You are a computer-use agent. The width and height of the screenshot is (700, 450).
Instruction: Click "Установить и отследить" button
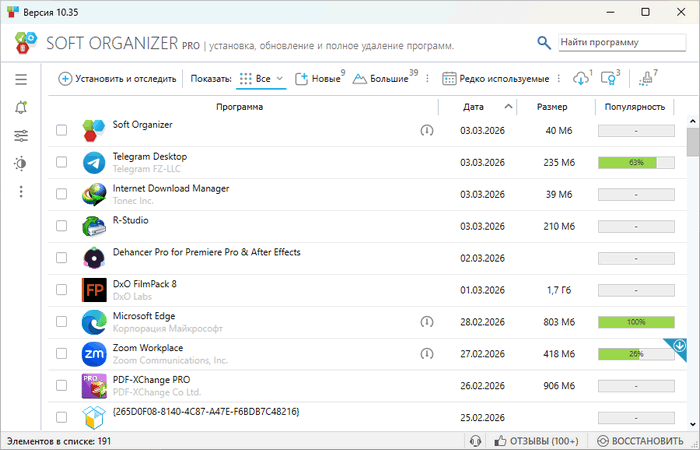(117, 78)
